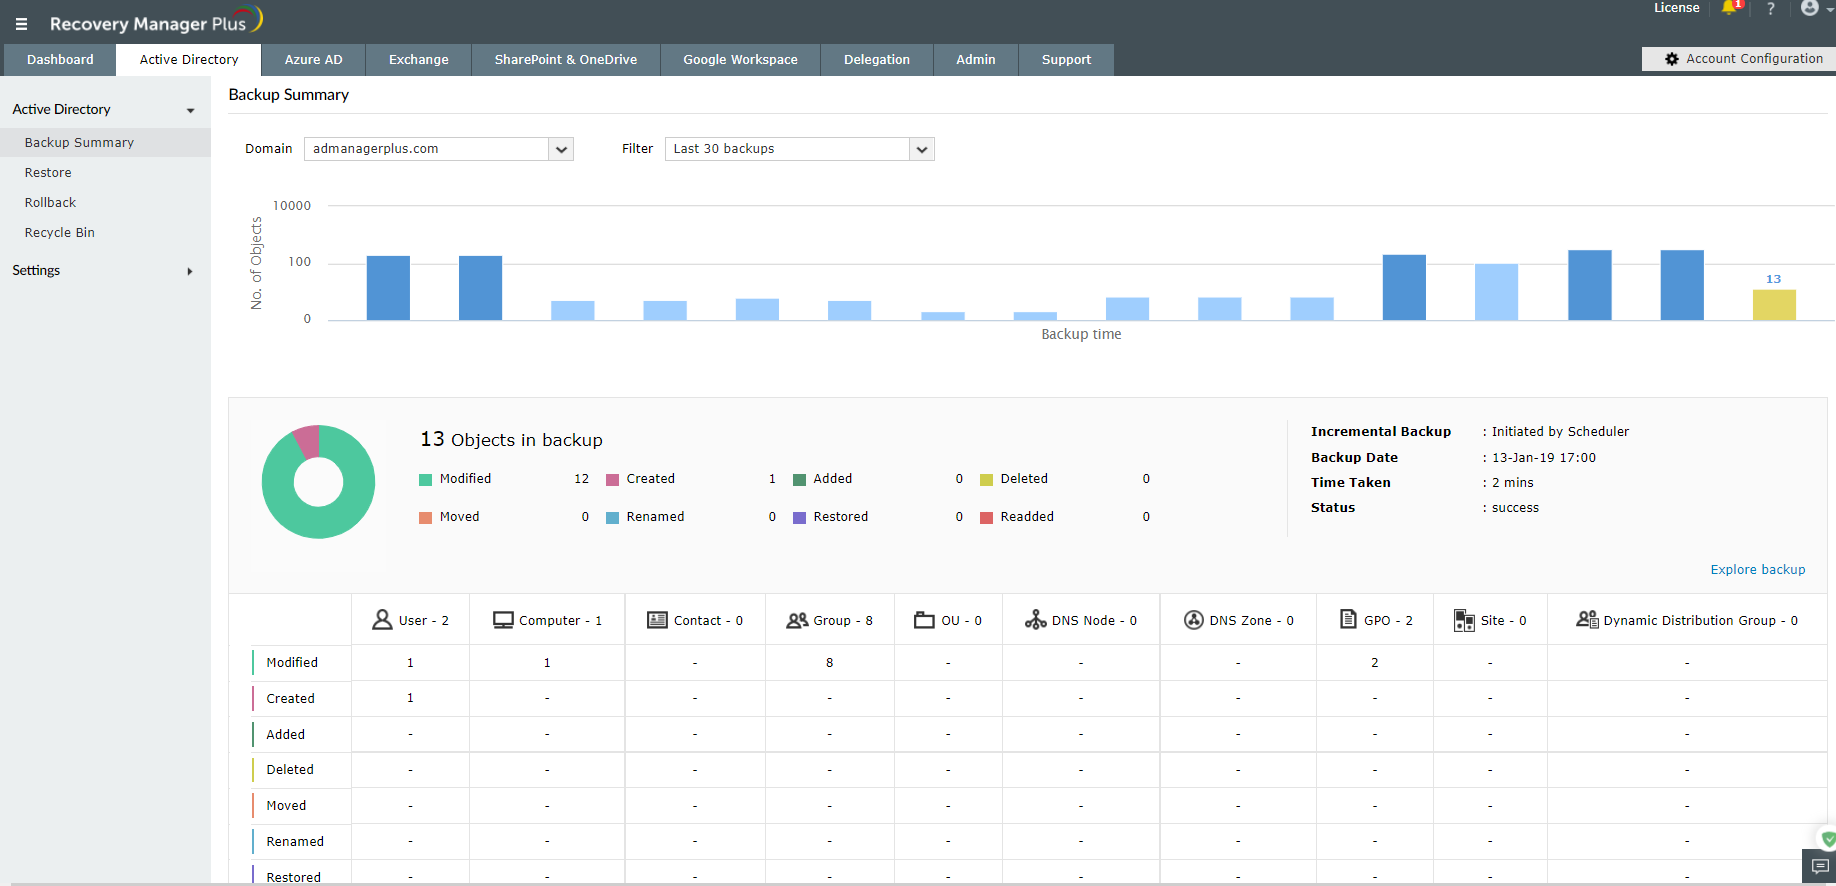
Task: Open the chat message icon at bottom right
Action: point(1819,866)
